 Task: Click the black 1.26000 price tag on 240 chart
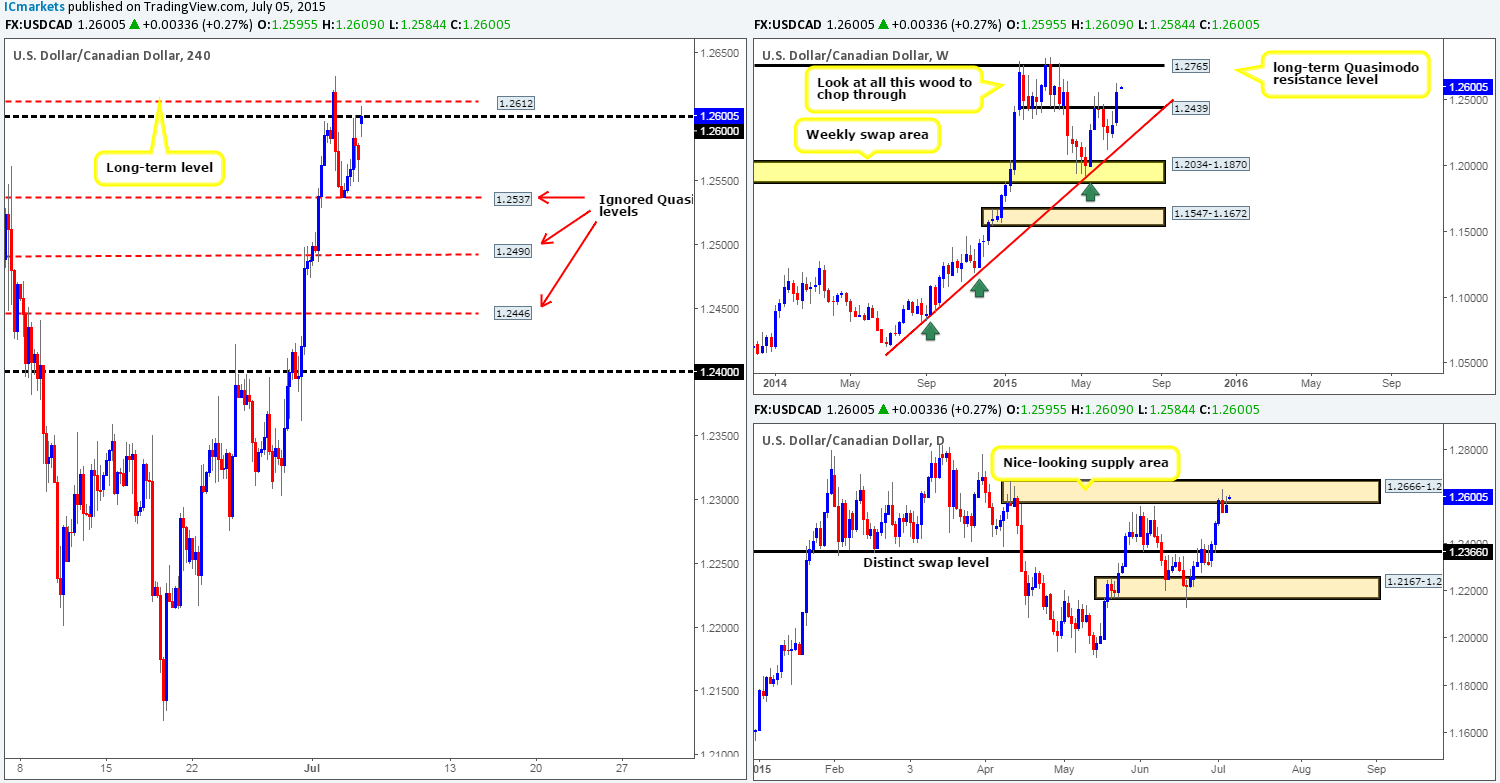pos(717,130)
